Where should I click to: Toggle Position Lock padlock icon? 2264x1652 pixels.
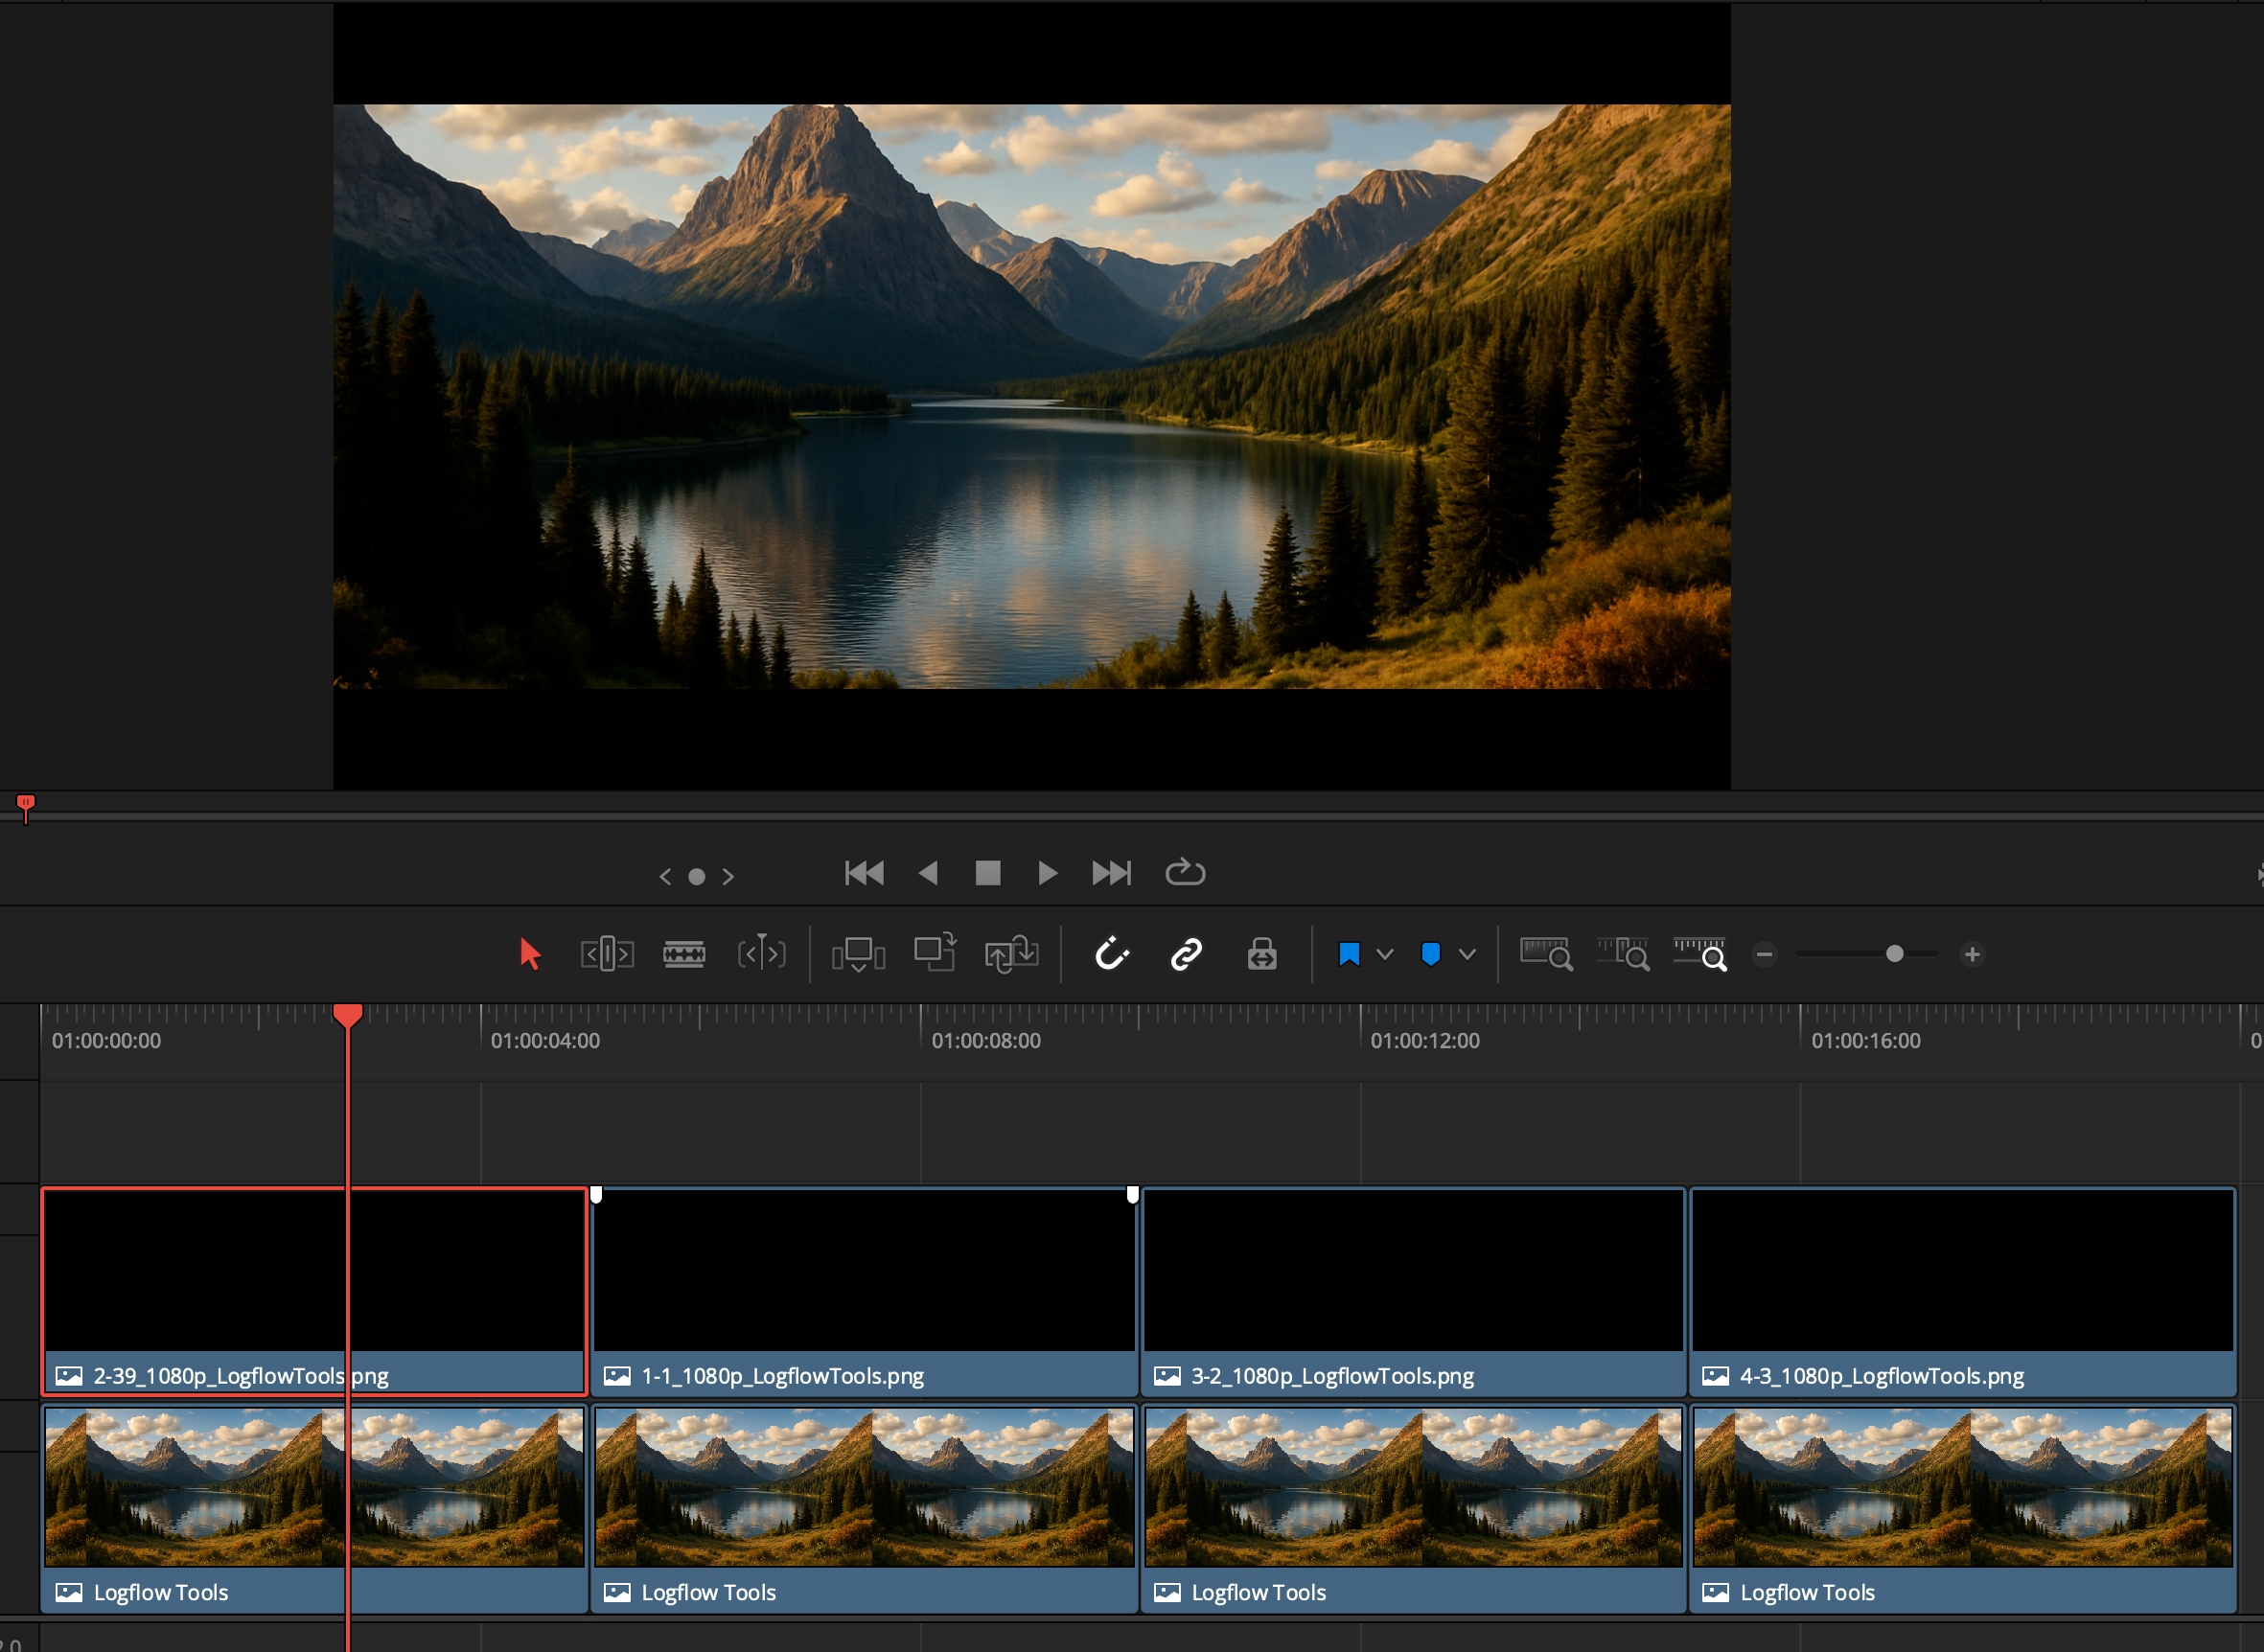pos(1262,954)
